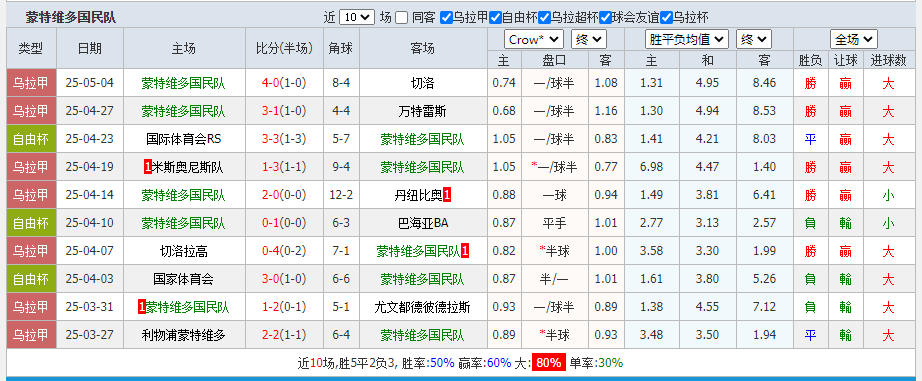Uncheck the 球会友谊 league filter
Screen dimensions: 922x381
[605, 18]
